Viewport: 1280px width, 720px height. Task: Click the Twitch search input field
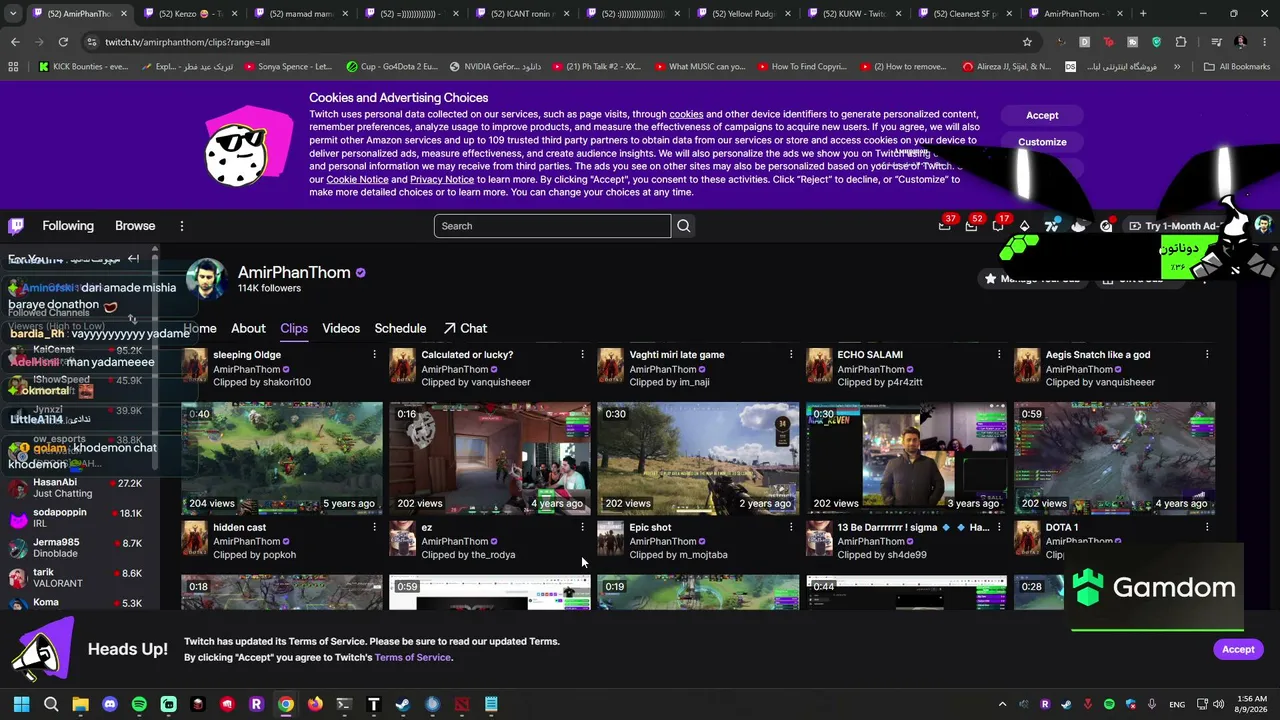552,226
